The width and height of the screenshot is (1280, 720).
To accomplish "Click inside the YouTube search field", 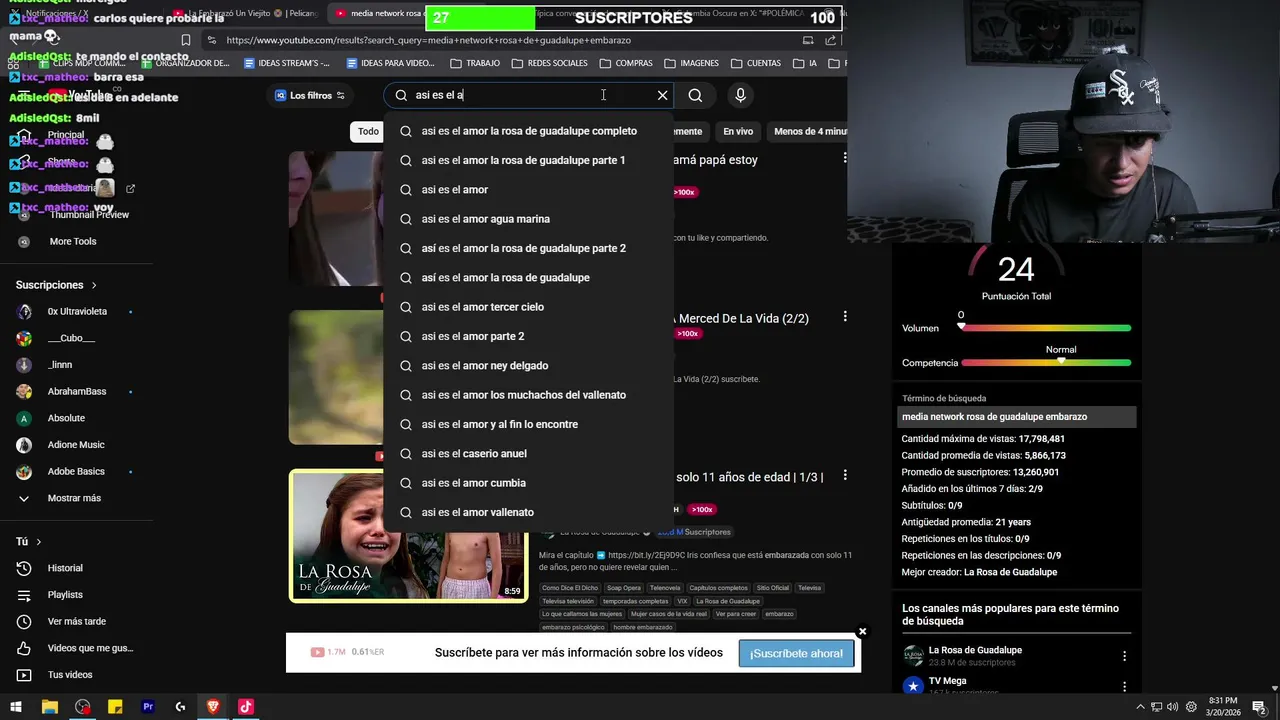I will tap(530, 95).
